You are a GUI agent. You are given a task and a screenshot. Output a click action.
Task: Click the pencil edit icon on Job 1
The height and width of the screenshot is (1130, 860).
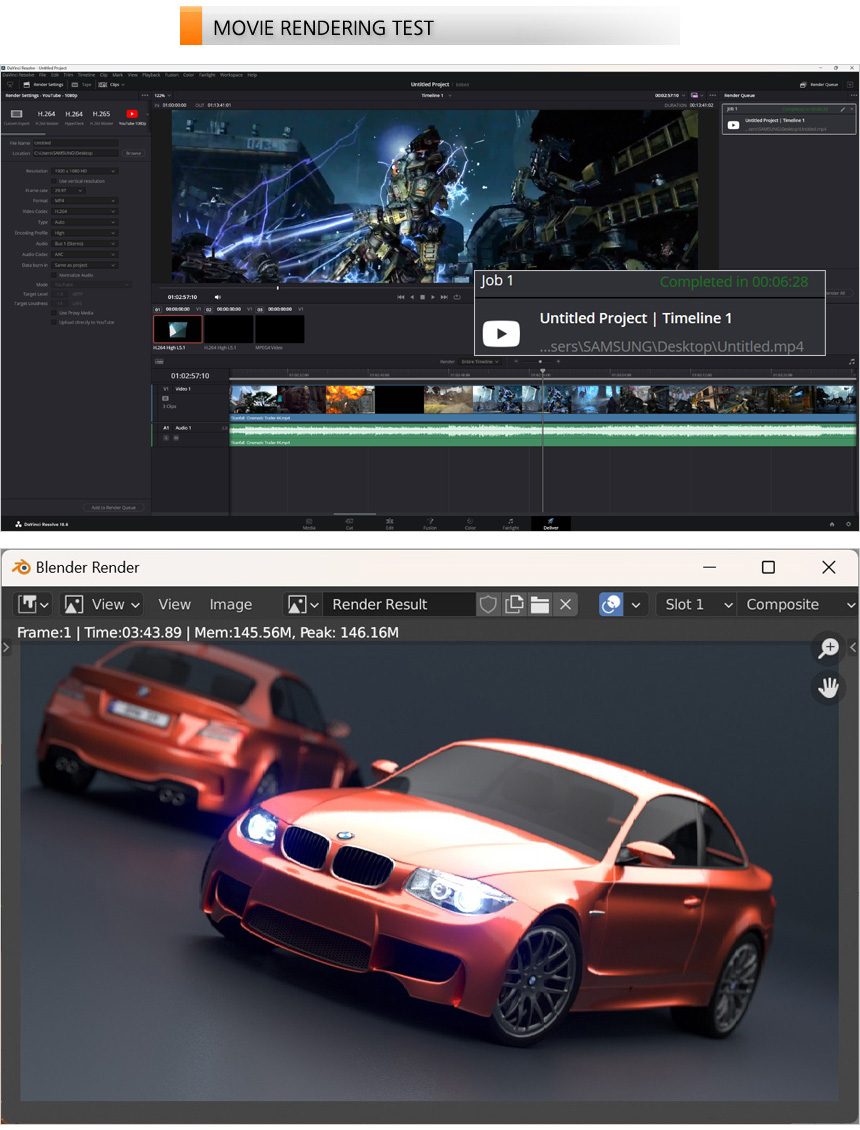[x=843, y=110]
